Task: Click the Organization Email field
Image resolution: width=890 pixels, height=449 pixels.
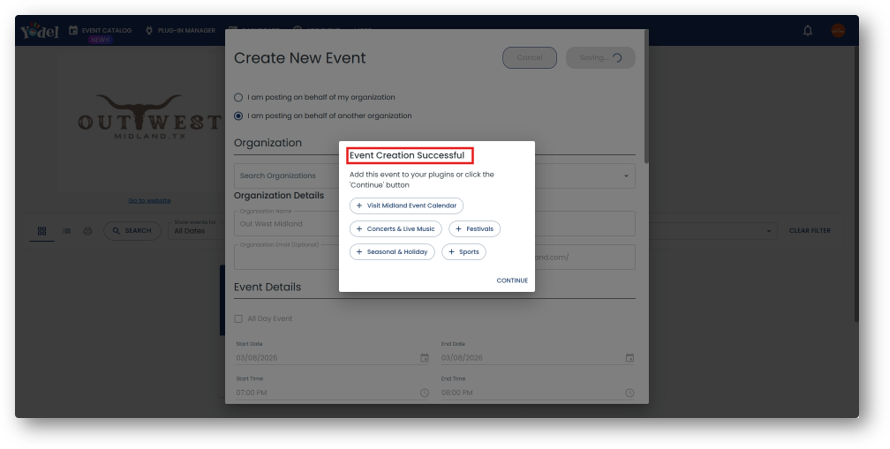Action: 287,257
